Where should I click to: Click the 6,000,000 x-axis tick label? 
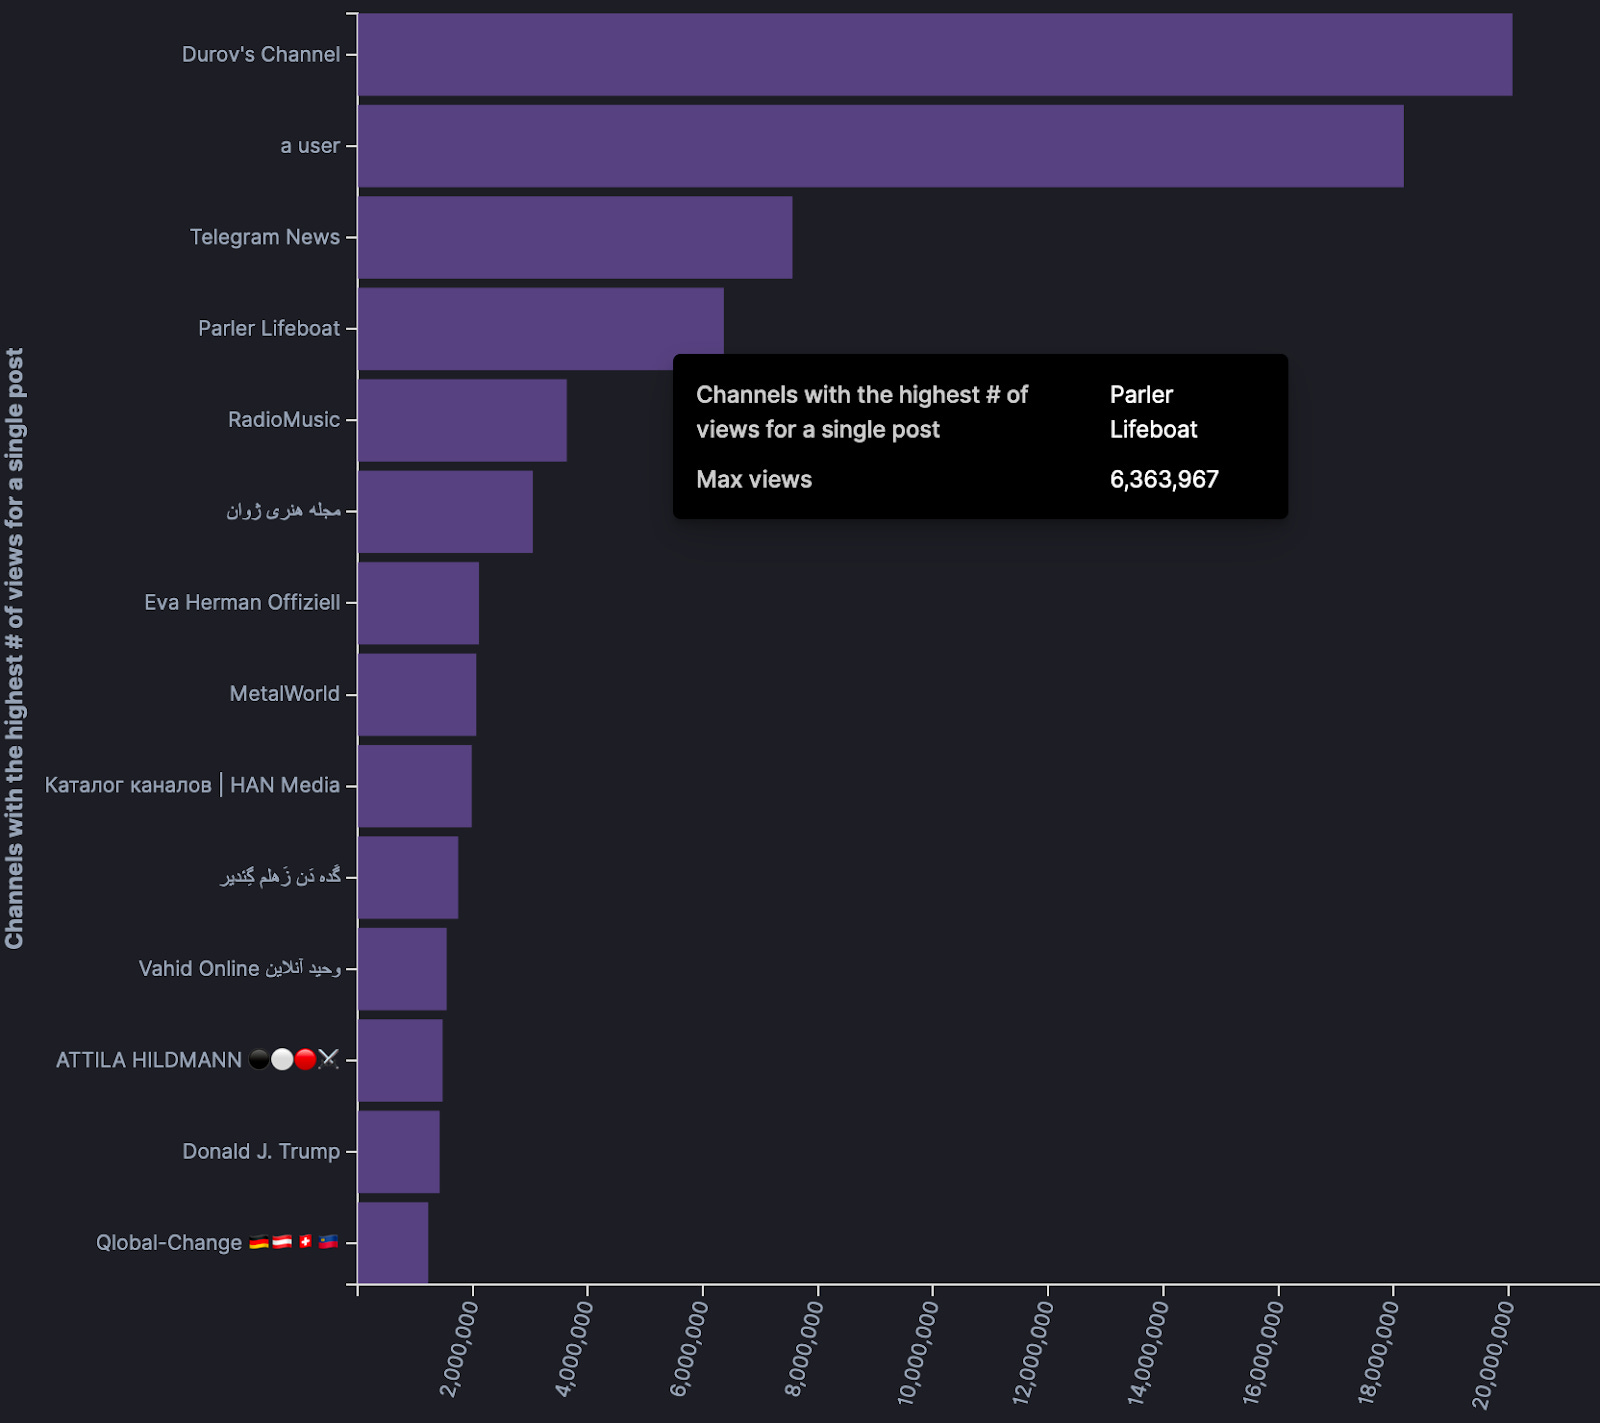click(689, 1349)
